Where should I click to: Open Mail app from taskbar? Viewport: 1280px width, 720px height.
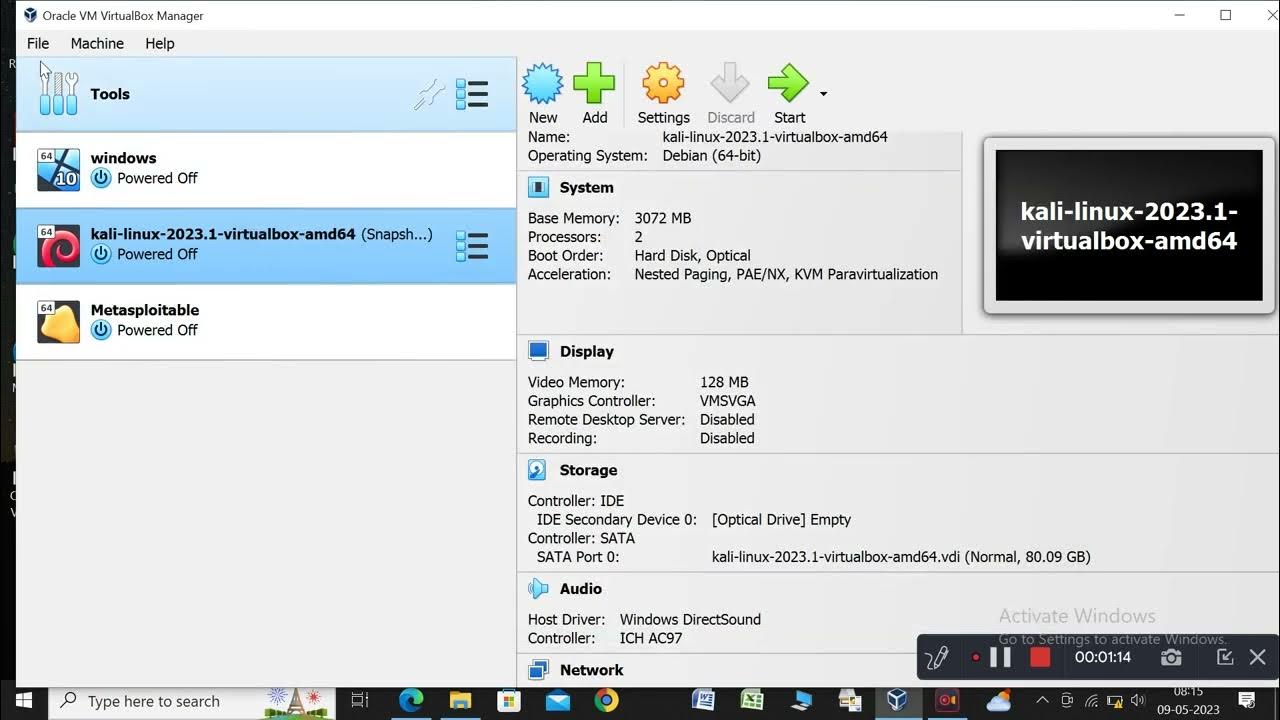pyautogui.click(x=558, y=701)
